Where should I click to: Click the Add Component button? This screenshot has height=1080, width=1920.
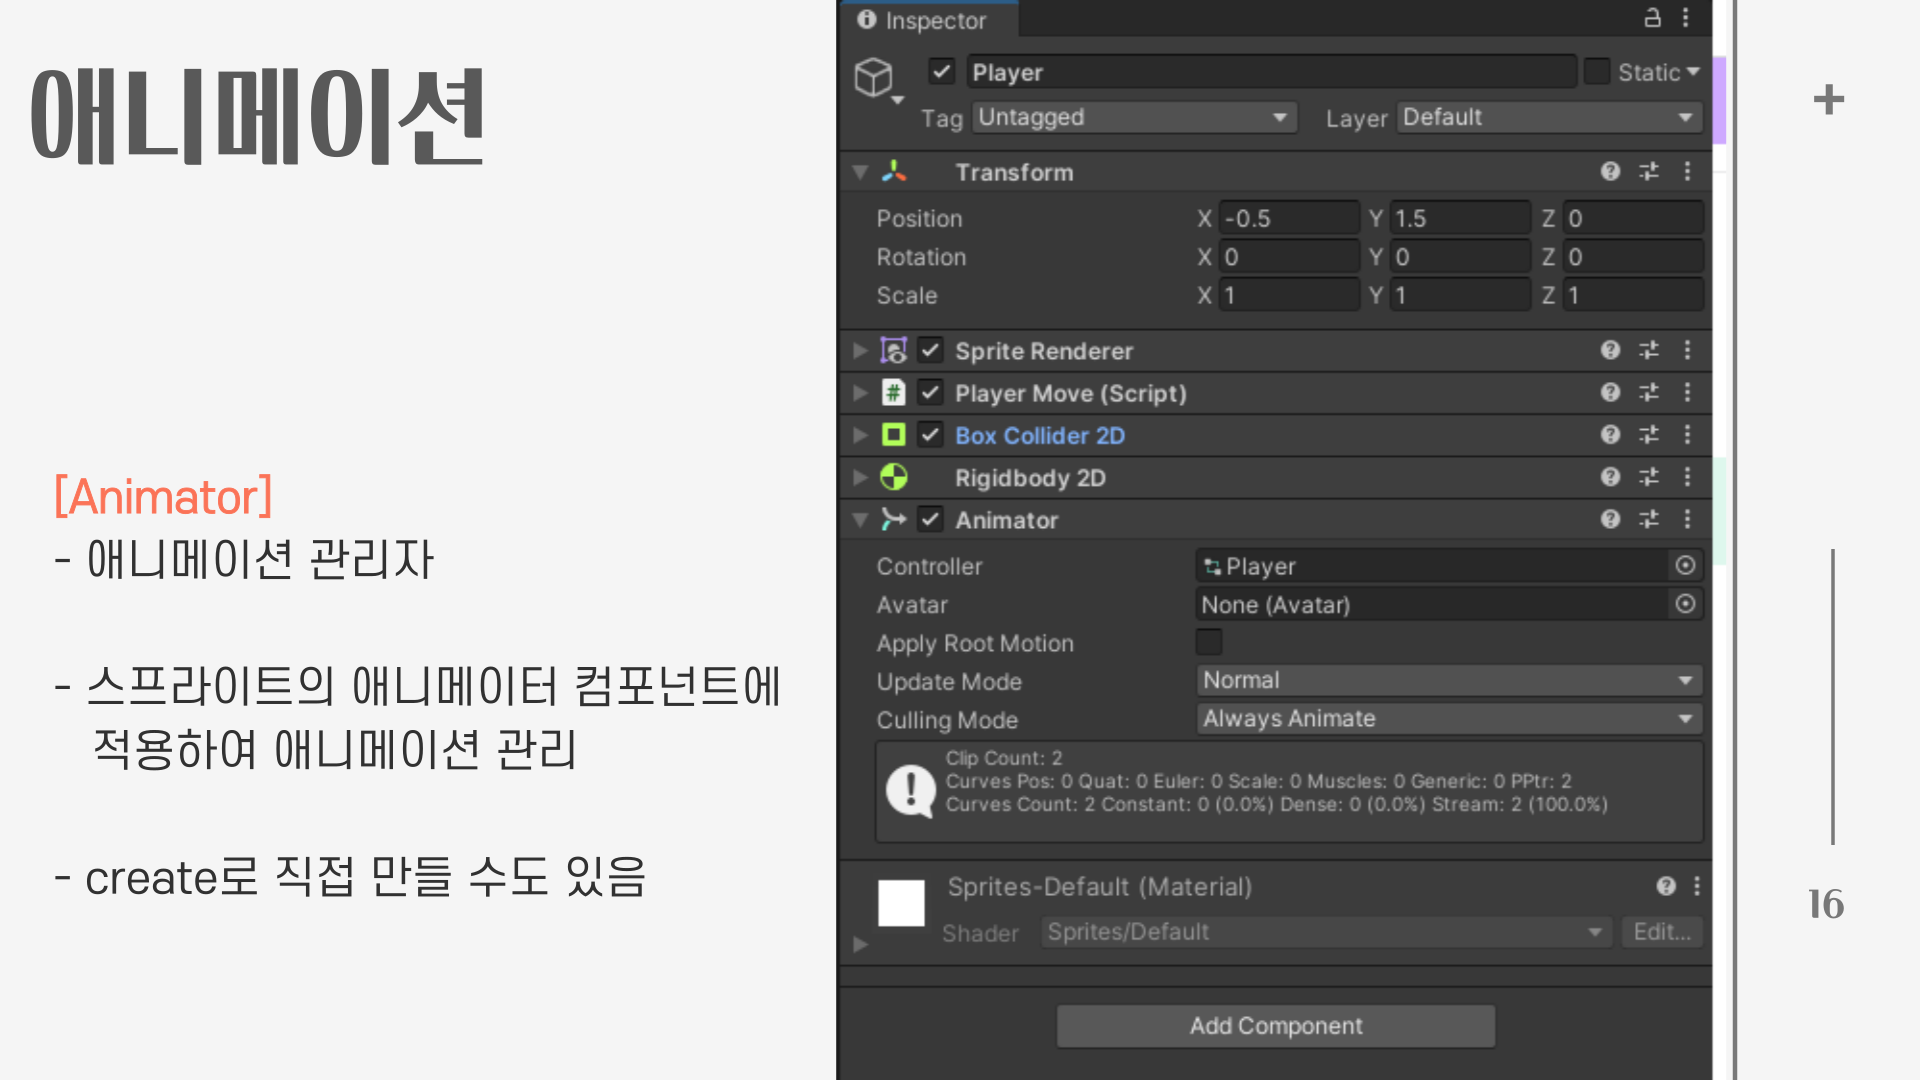click(x=1275, y=1026)
